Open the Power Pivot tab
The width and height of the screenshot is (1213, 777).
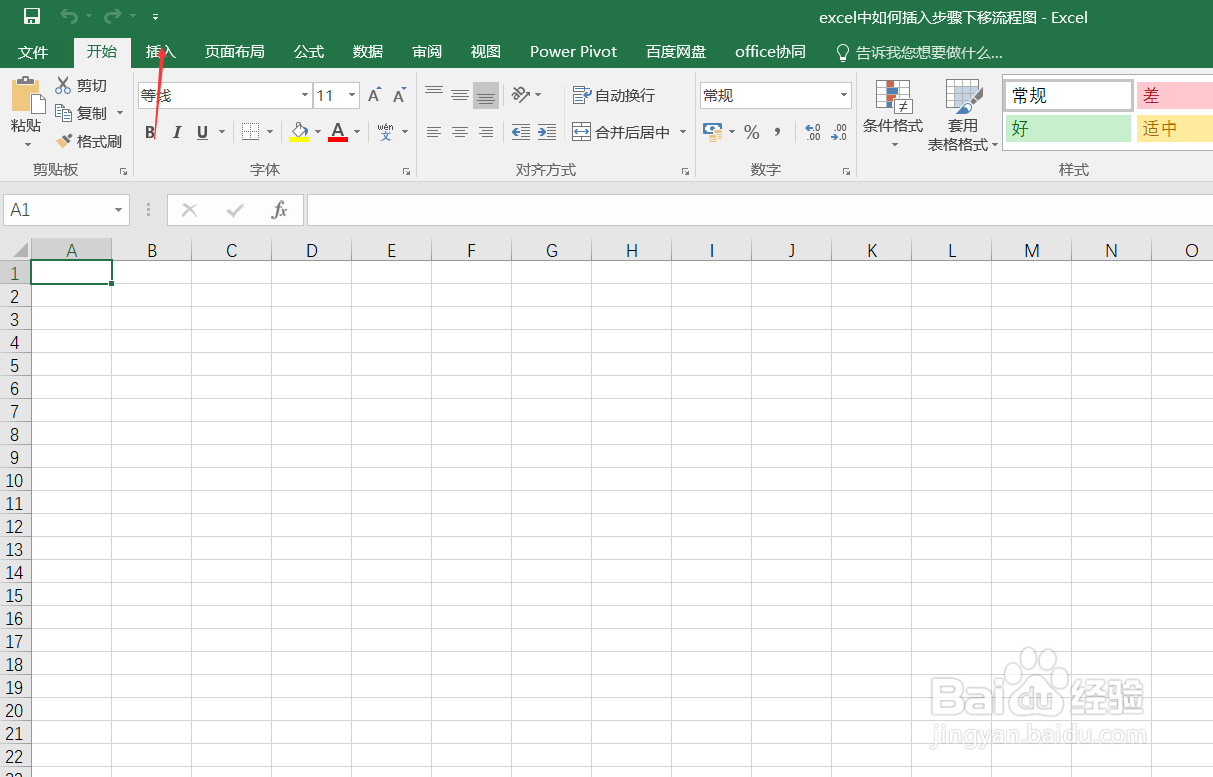click(x=573, y=52)
